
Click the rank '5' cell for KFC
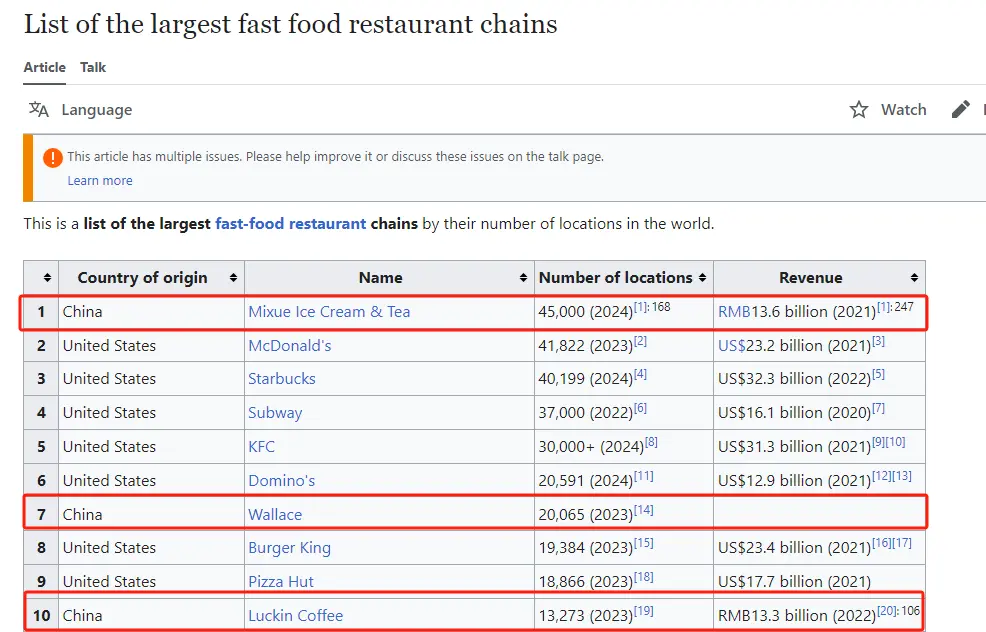coord(41,446)
